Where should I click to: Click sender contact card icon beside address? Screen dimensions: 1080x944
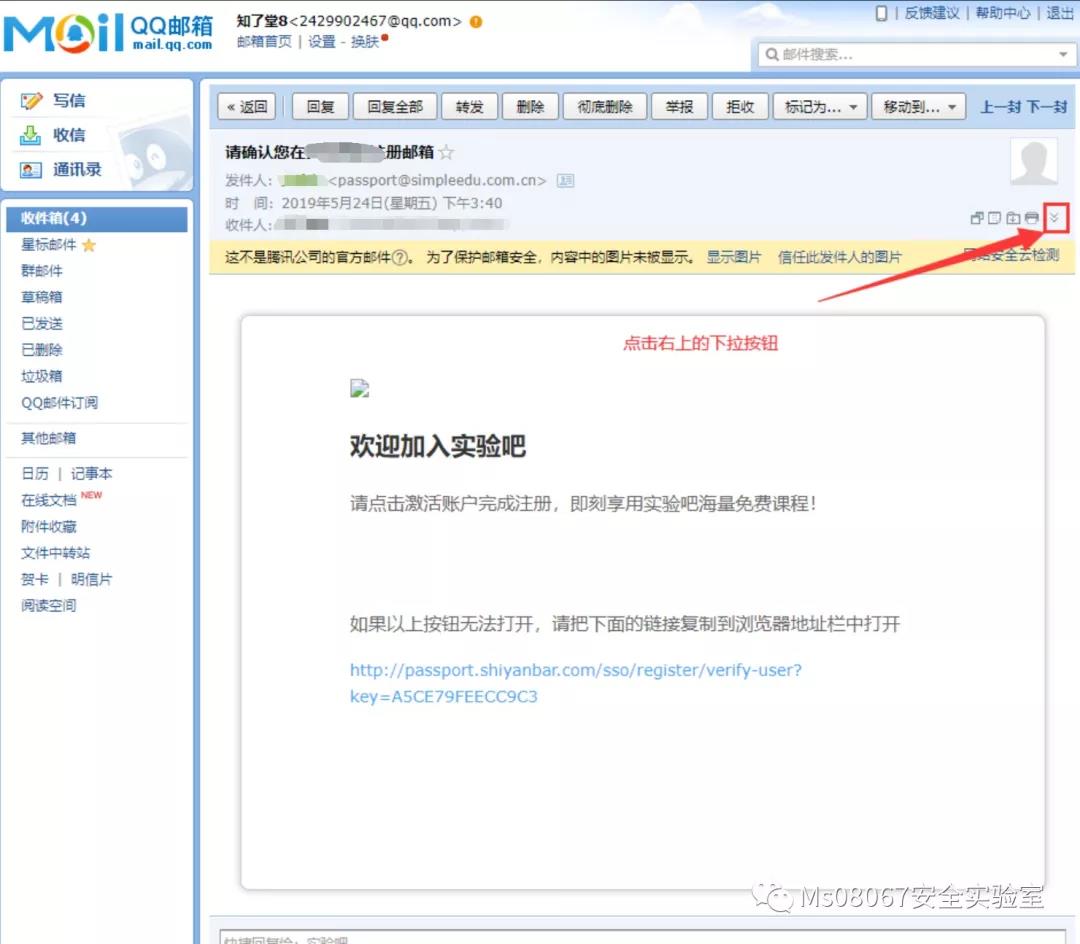[x=565, y=181]
